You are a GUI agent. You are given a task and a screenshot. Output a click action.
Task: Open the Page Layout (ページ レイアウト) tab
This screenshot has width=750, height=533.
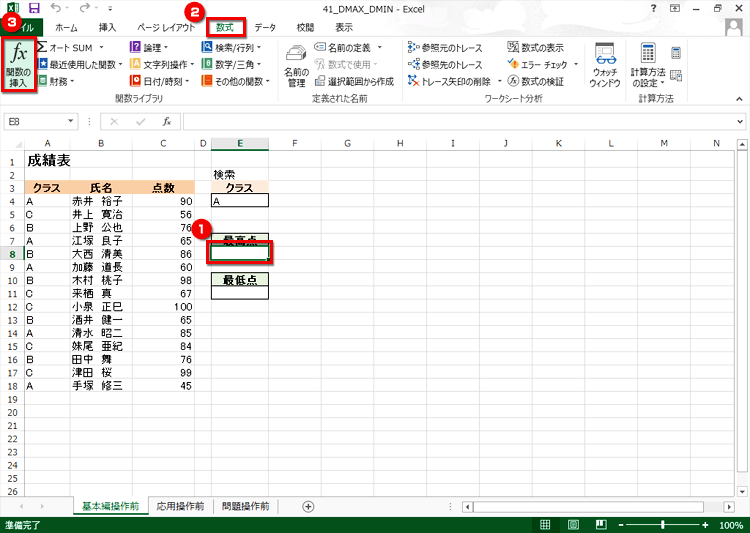pos(166,27)
